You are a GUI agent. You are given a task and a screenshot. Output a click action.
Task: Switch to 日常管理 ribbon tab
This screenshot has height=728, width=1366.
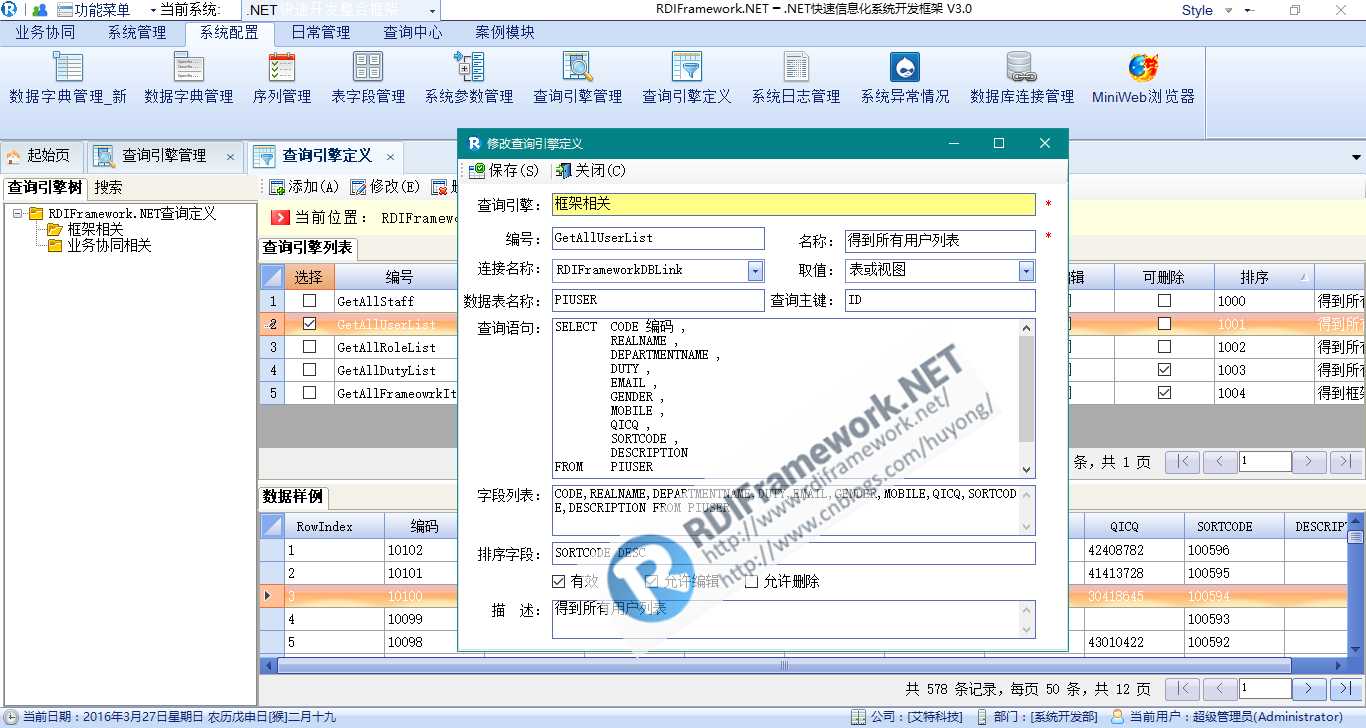click(x=321, y=32)
